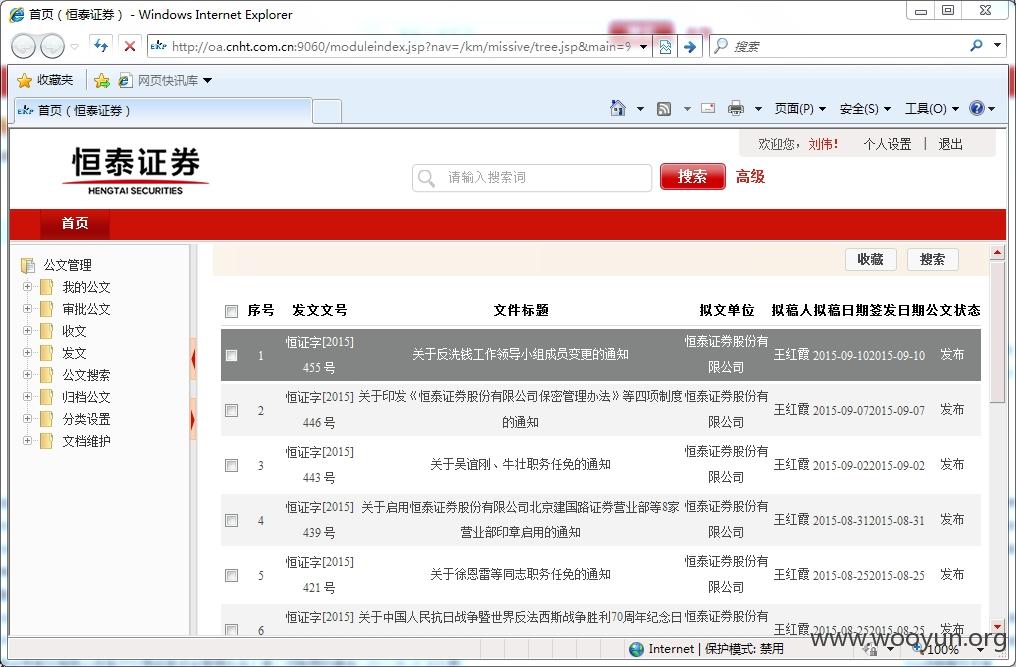Check row 1 checkbox 恒证字[2015] 455号
The width and height of the screenshot is (1016, 667).
point(231,355)
